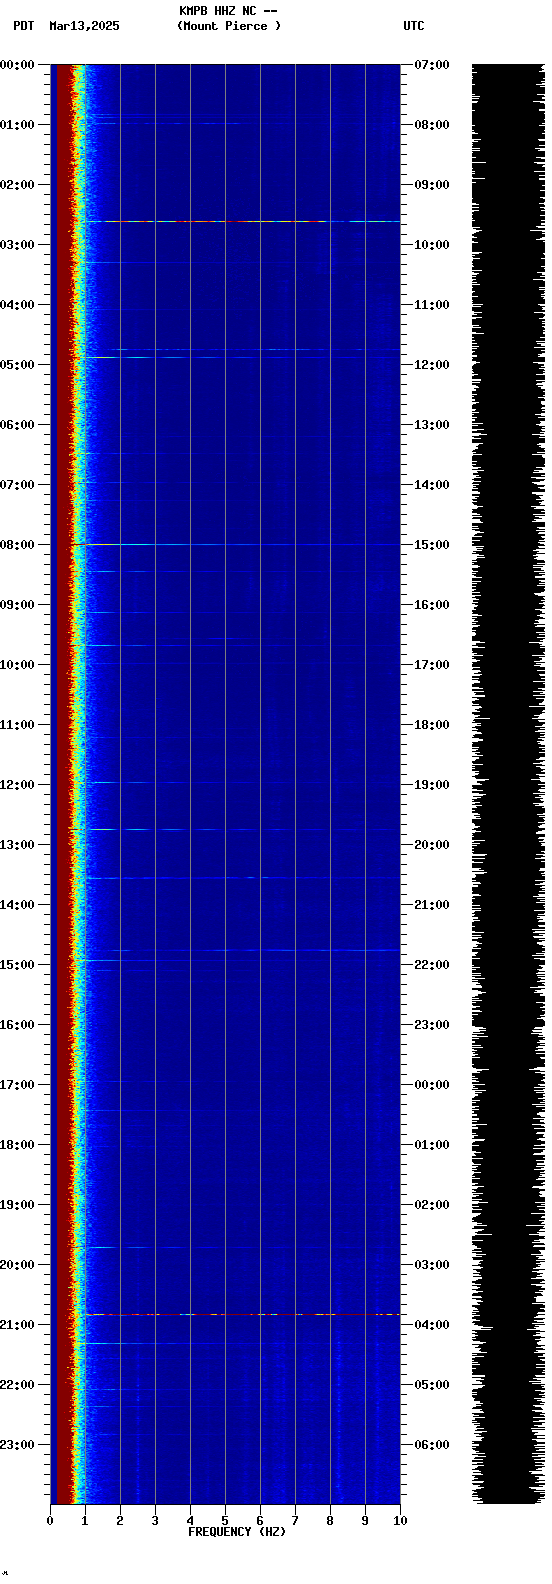Click the PDT time label '12:00'
Viewport: 552px width, 1584px height.
coord(17,785)
